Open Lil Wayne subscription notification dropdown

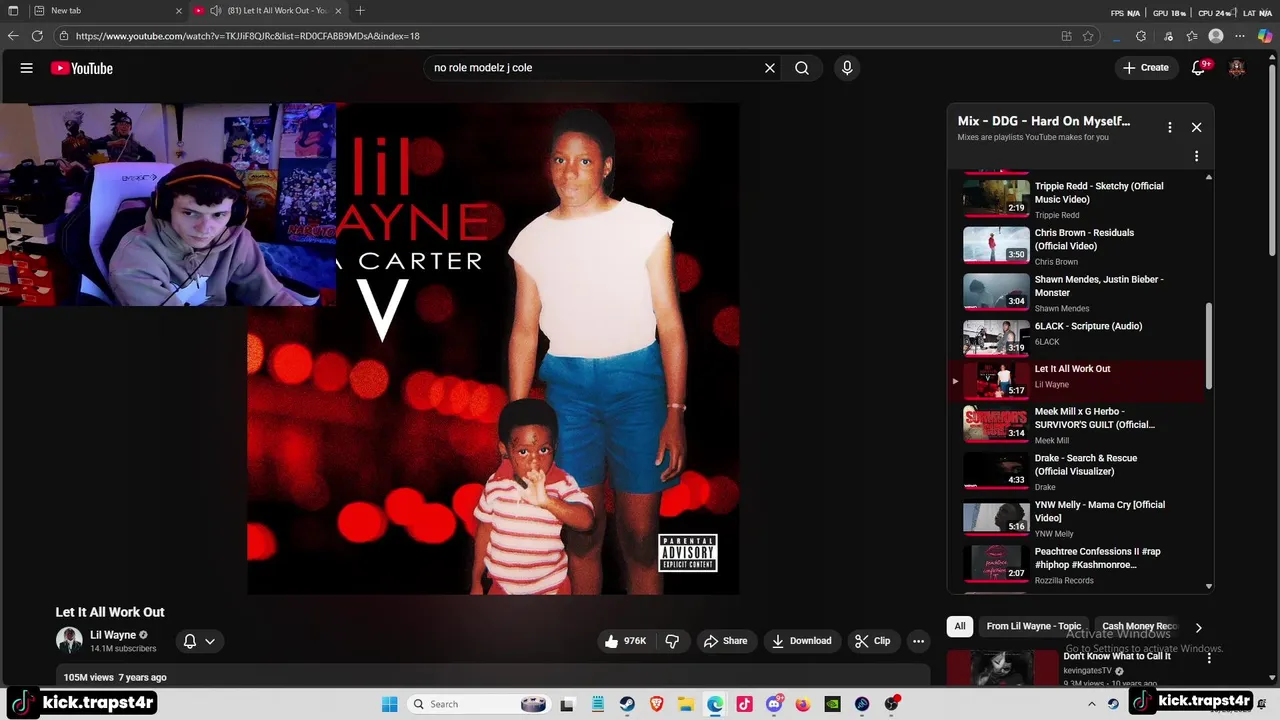pyautogui.click(x=200, y=641)
